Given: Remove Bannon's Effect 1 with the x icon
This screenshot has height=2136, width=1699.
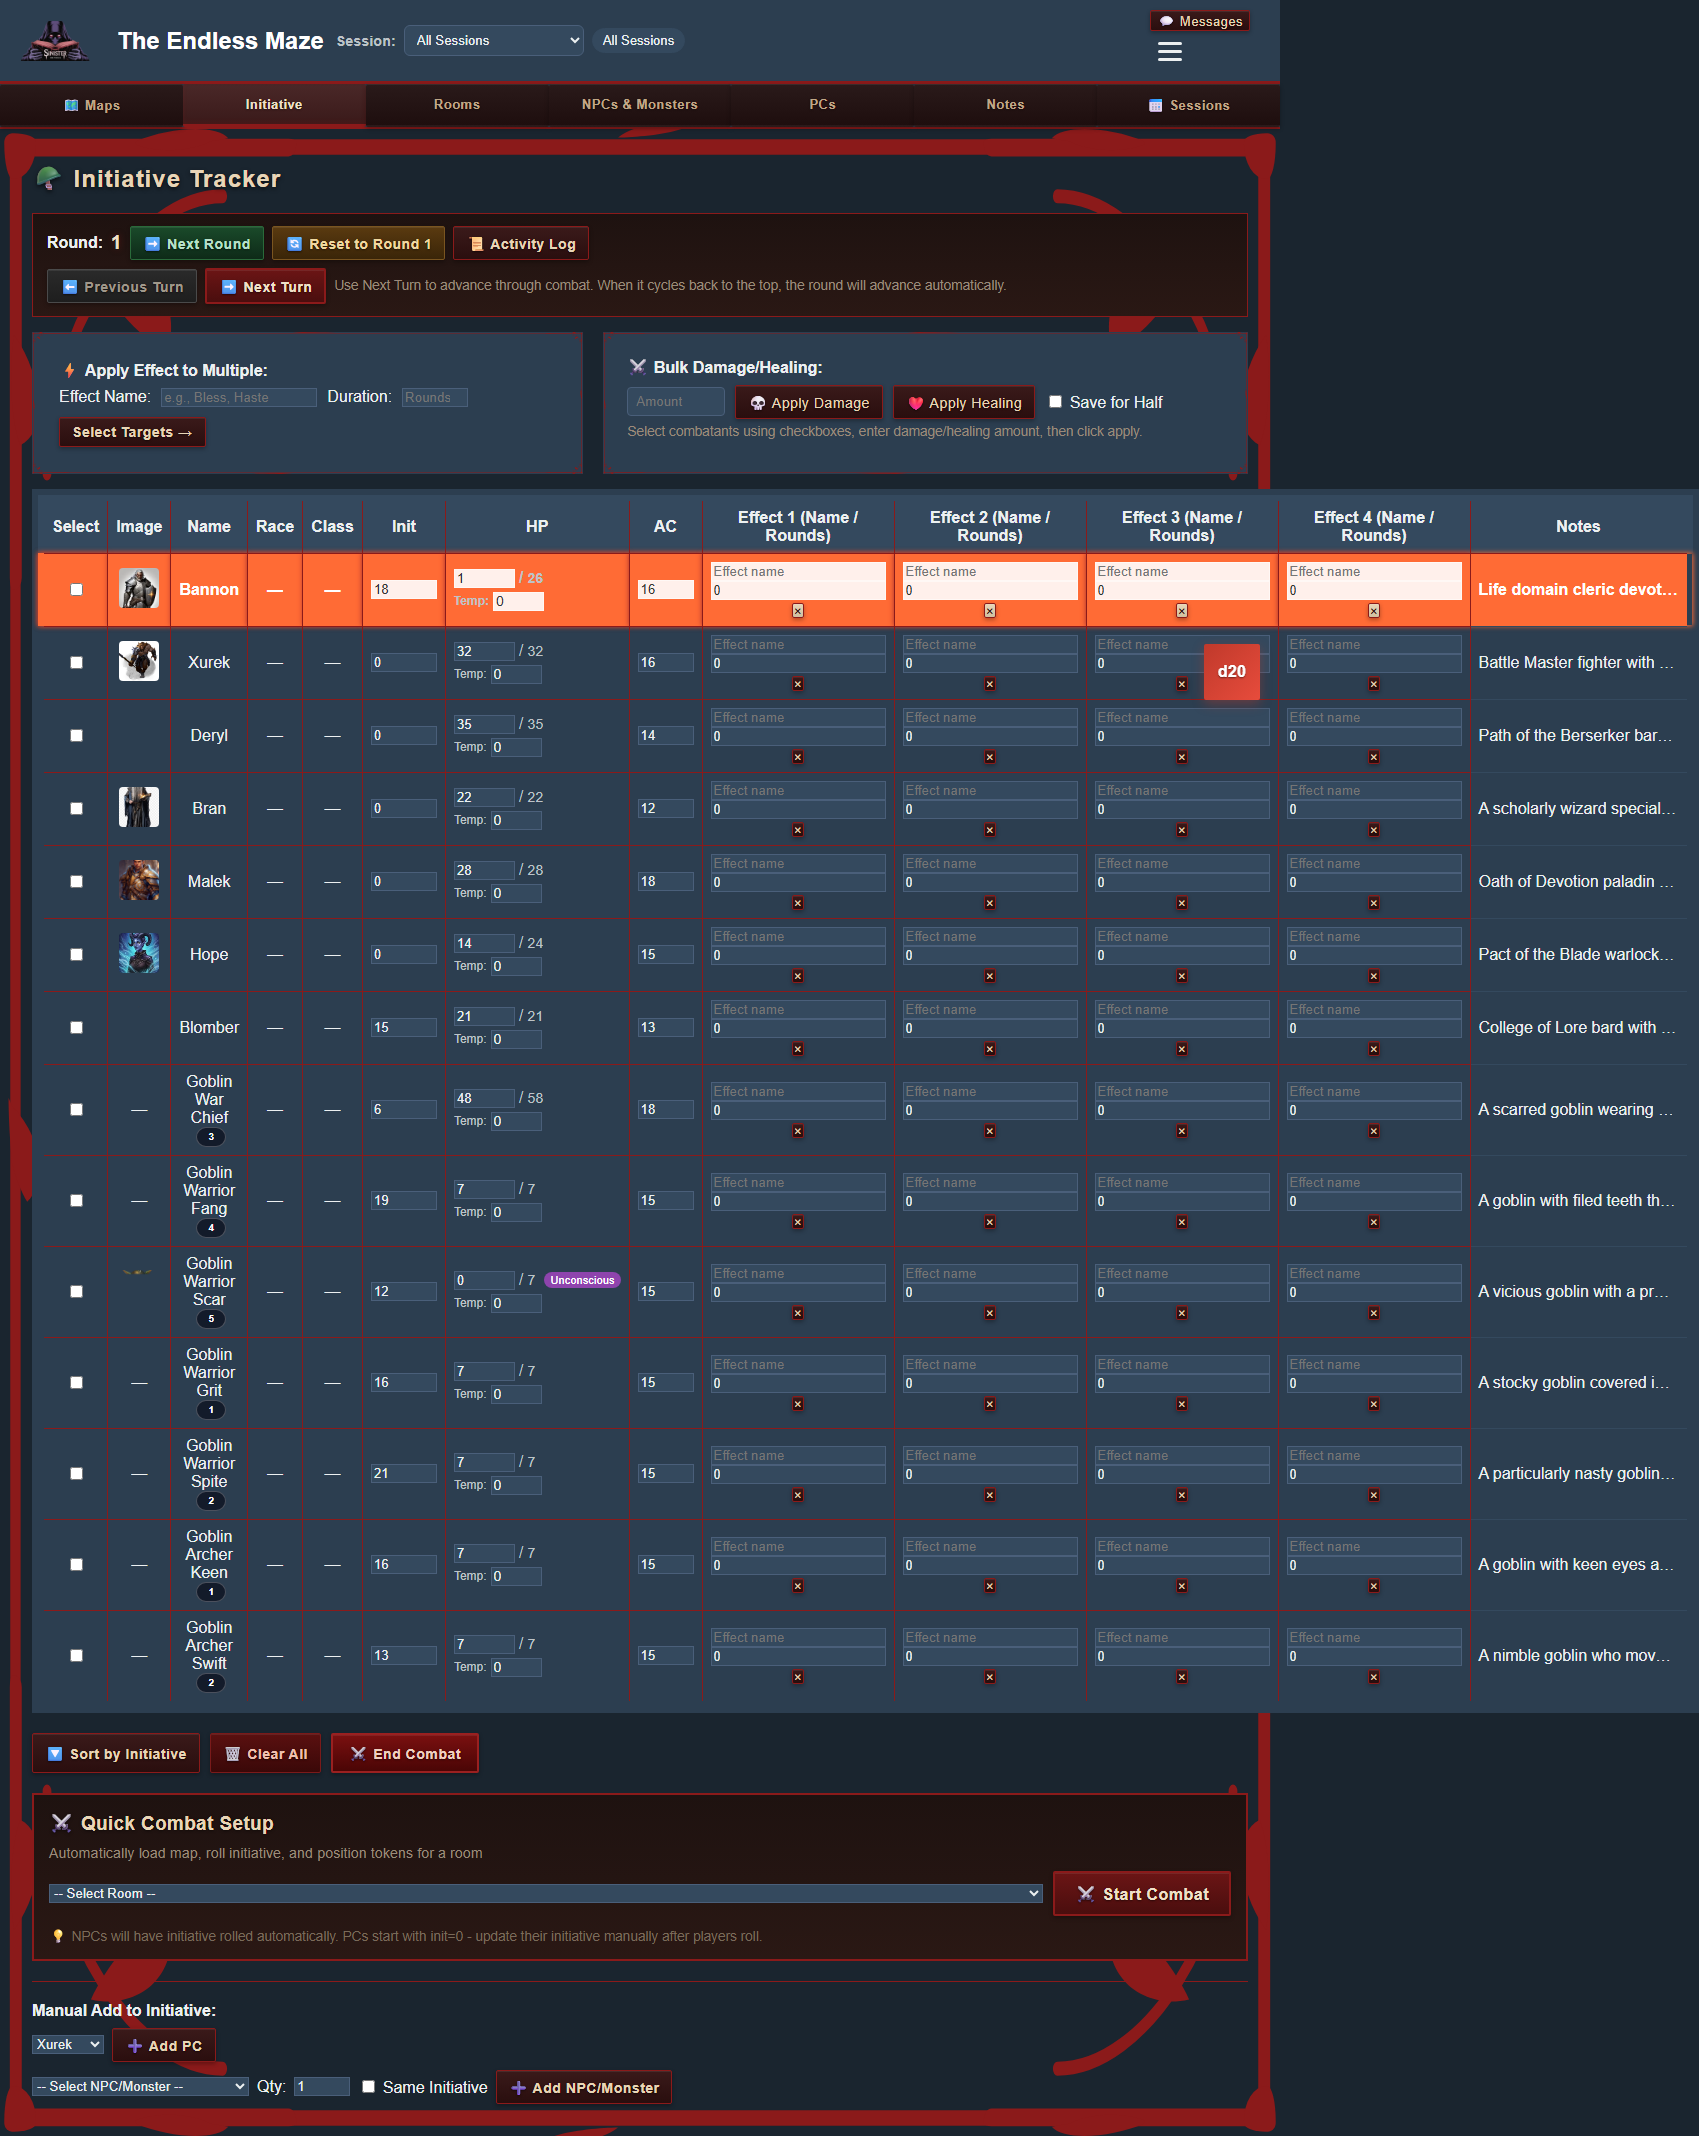Looking at the screenshot, I should pos(798,611).
